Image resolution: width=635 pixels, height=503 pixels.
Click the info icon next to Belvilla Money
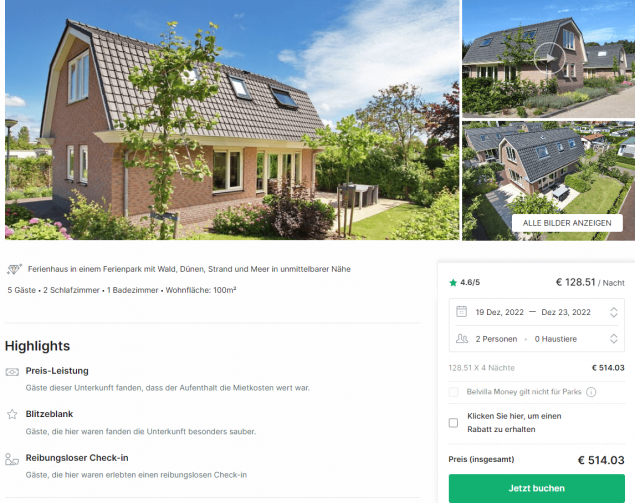pyautogui.click(x=591, y=392)
